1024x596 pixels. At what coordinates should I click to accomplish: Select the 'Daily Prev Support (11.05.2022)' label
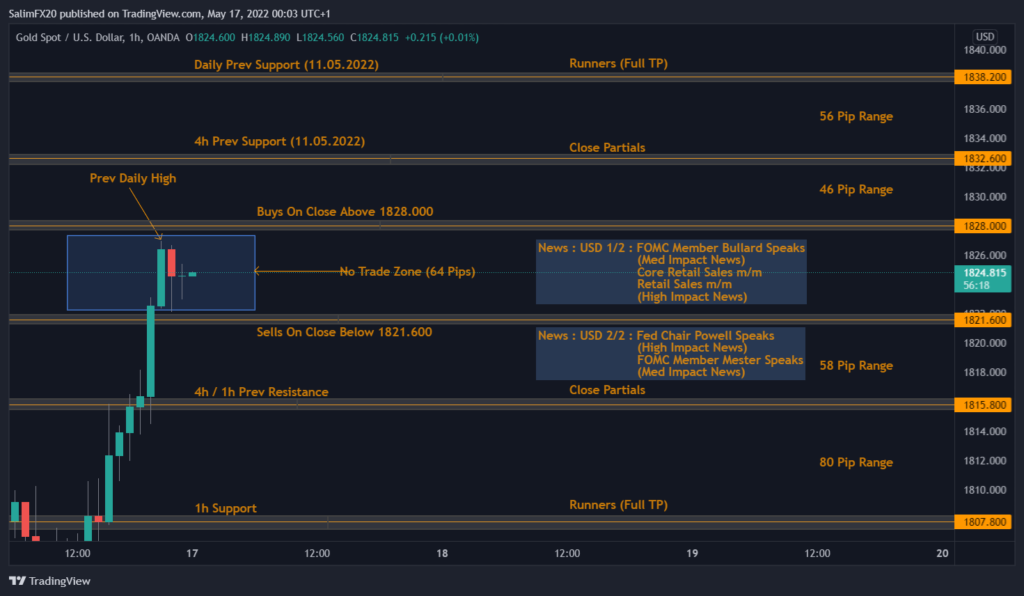[x=286, y=64]
